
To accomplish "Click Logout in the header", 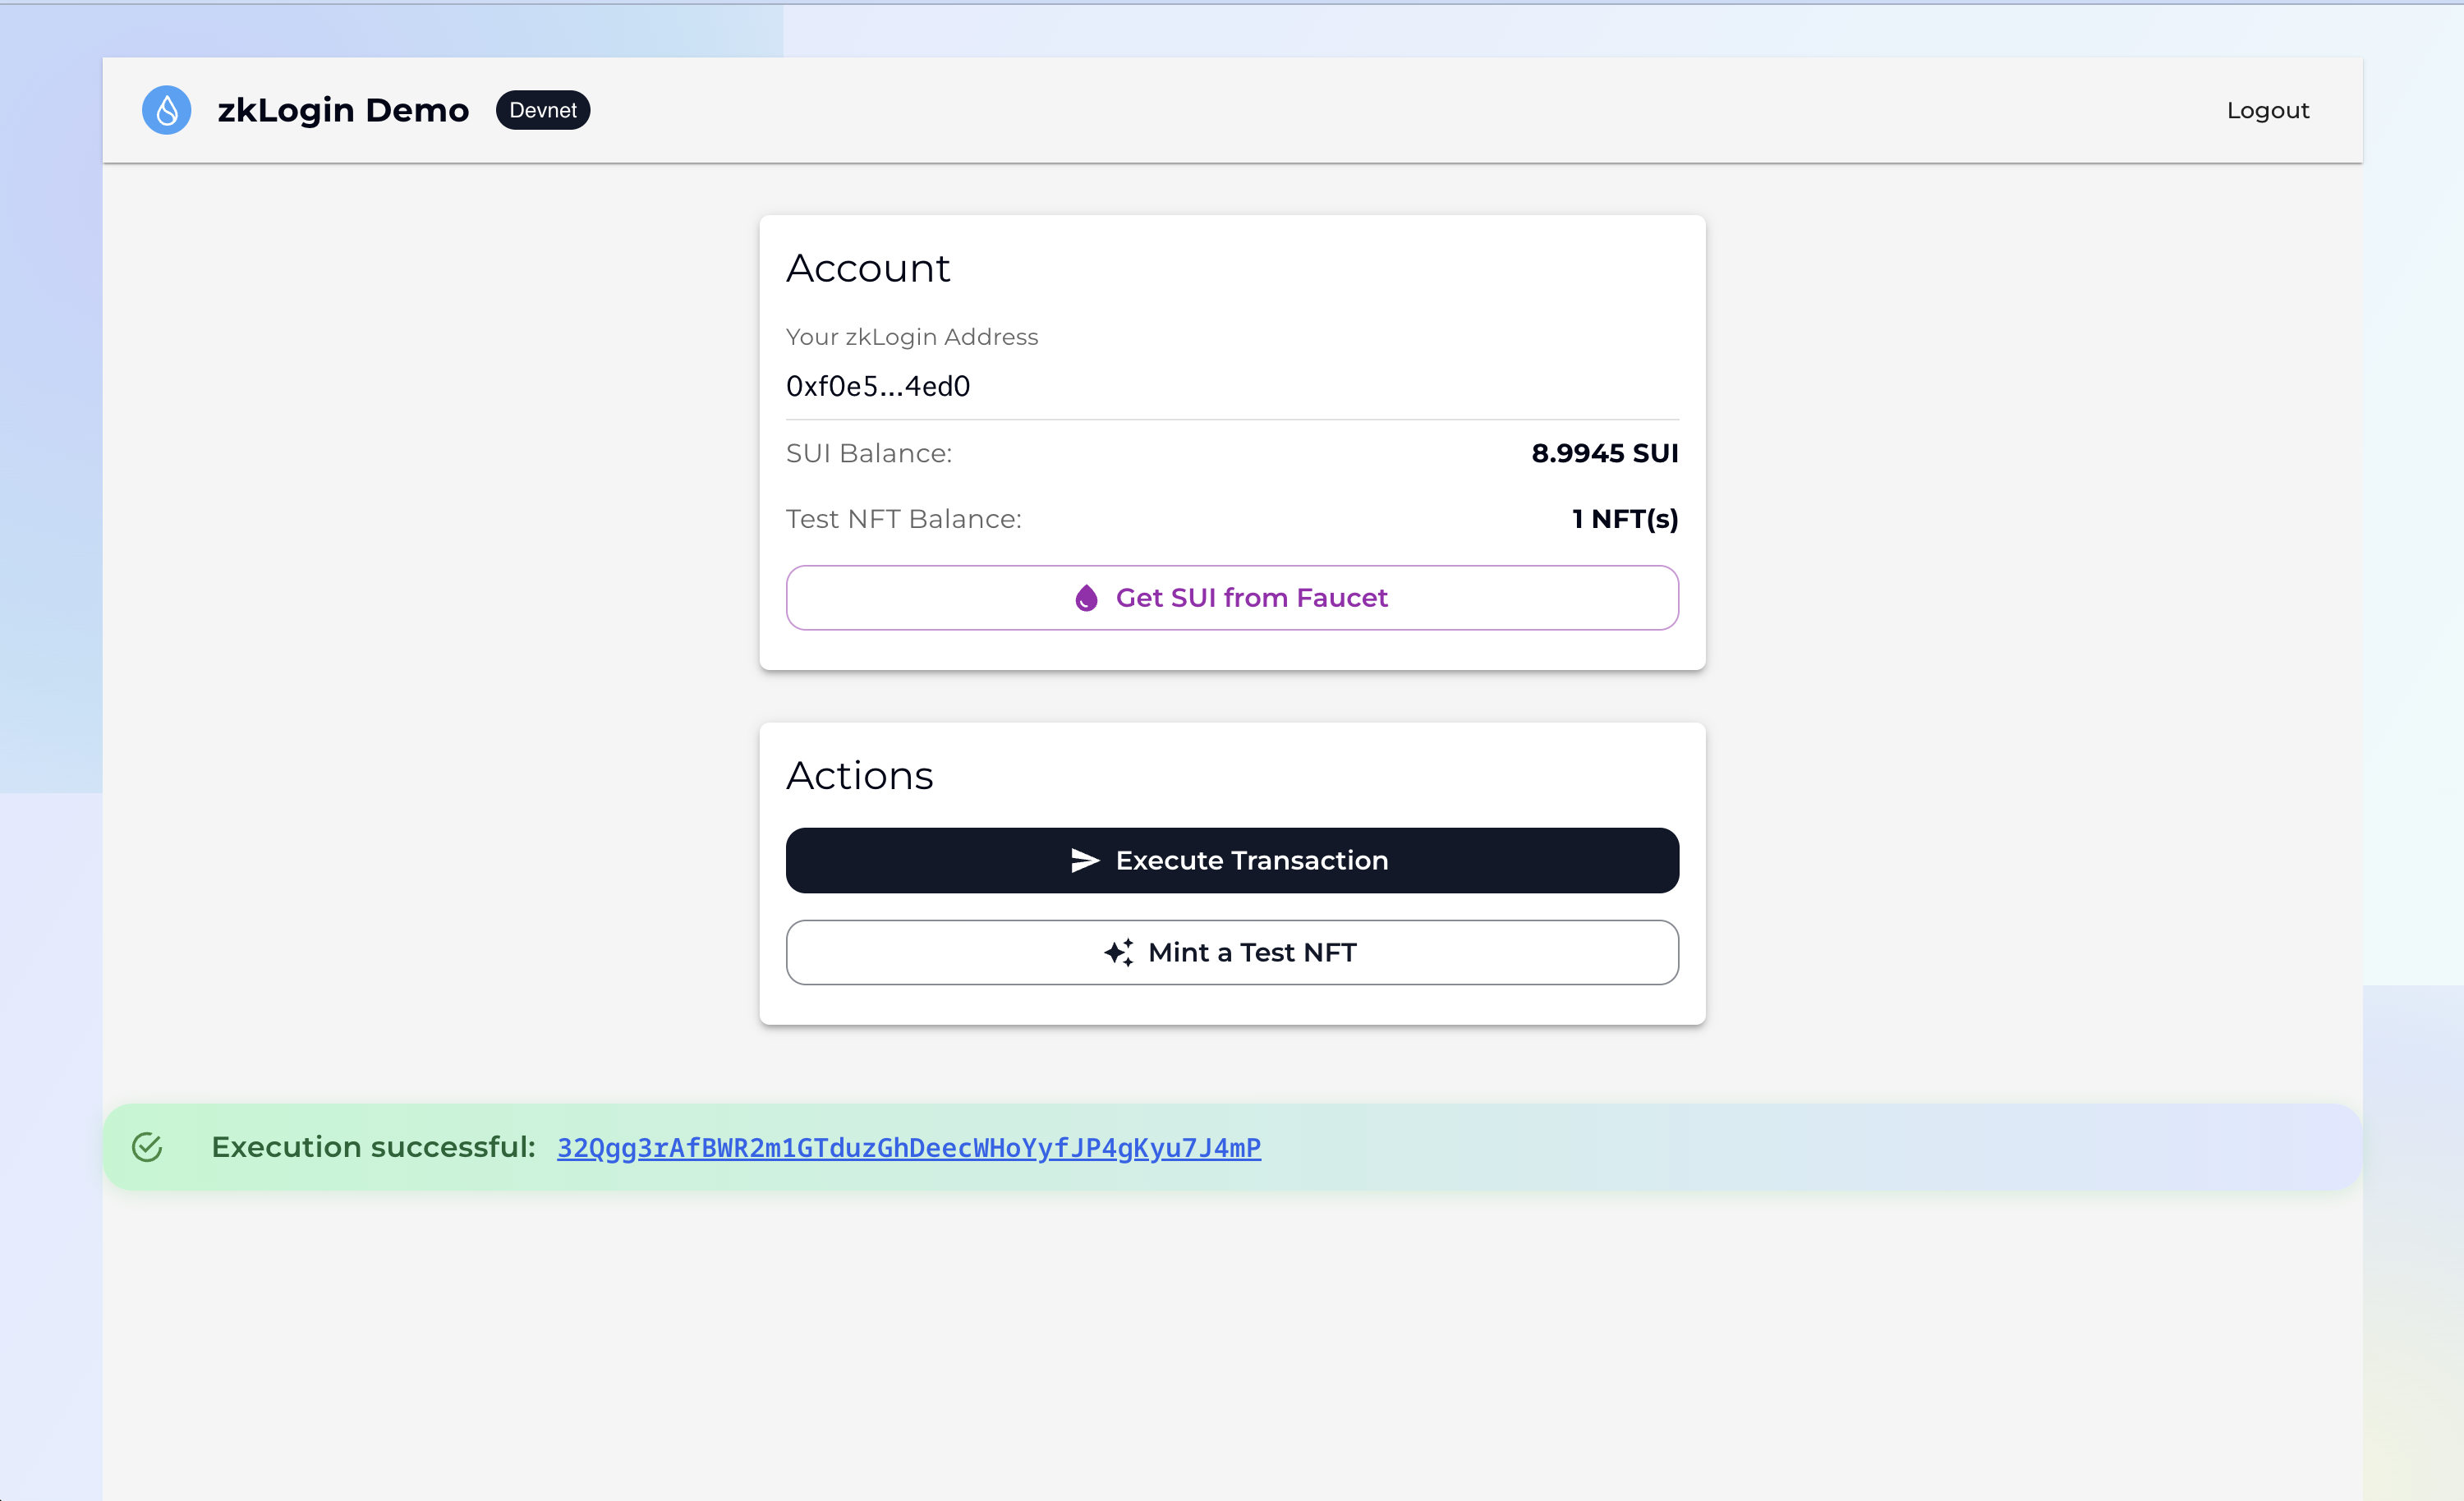I will pyautogui.click(x=2267, y=110).
